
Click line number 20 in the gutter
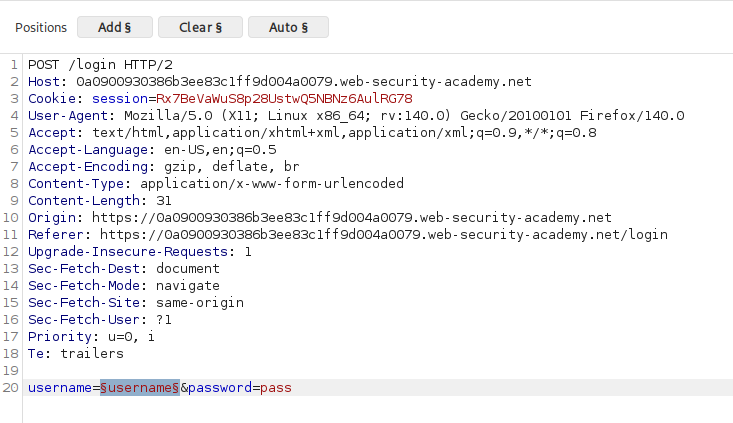11,387
